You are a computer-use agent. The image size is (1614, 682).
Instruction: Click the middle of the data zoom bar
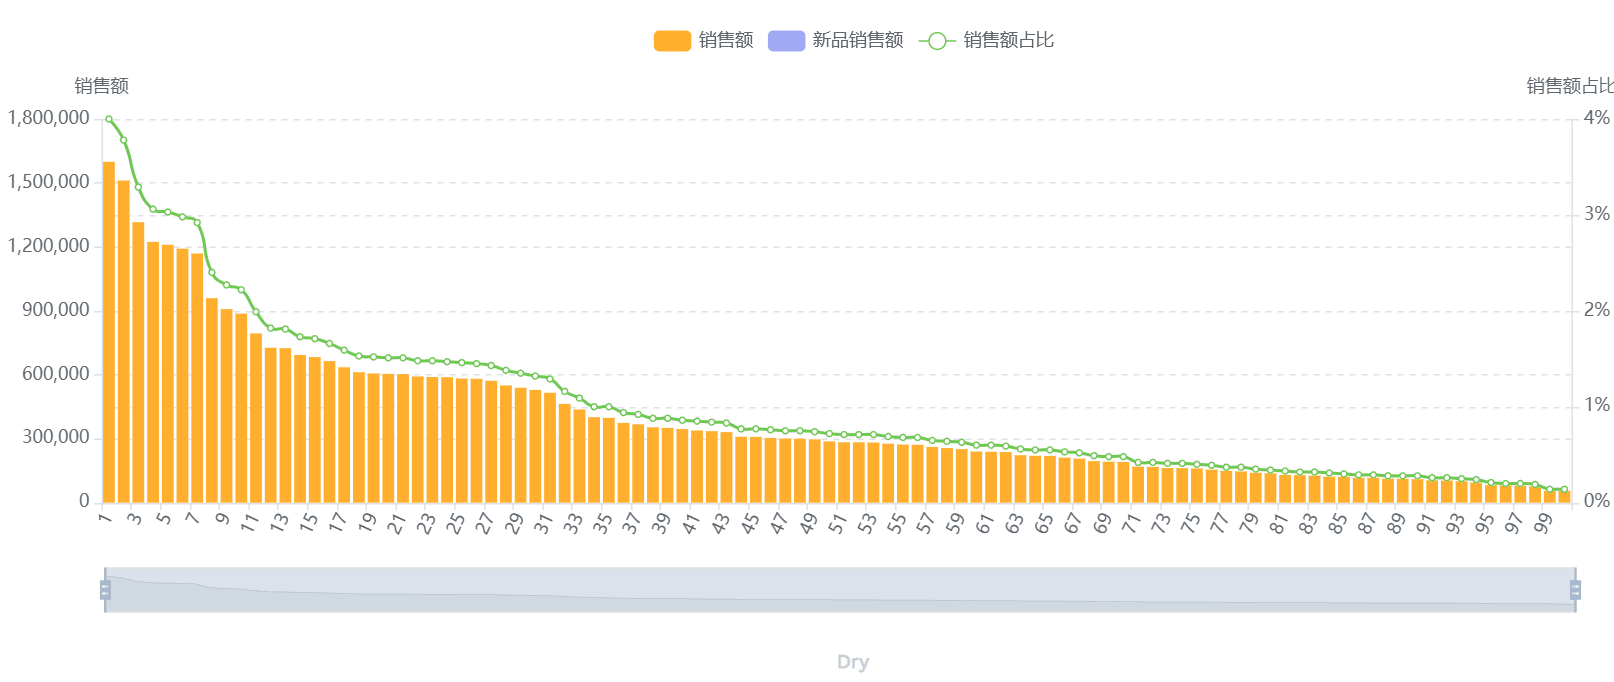[x=840, y=590]
